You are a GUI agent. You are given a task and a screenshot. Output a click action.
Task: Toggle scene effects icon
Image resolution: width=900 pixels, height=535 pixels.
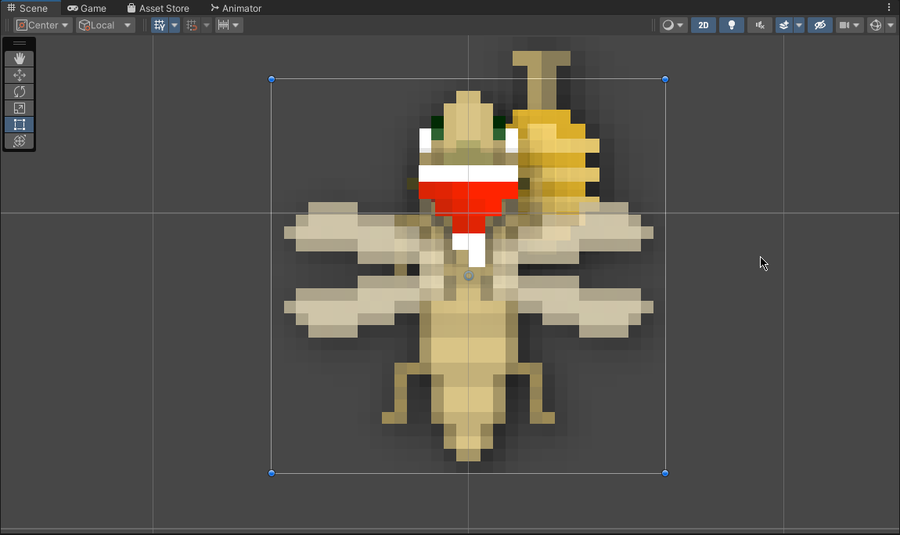coord(784,25)
